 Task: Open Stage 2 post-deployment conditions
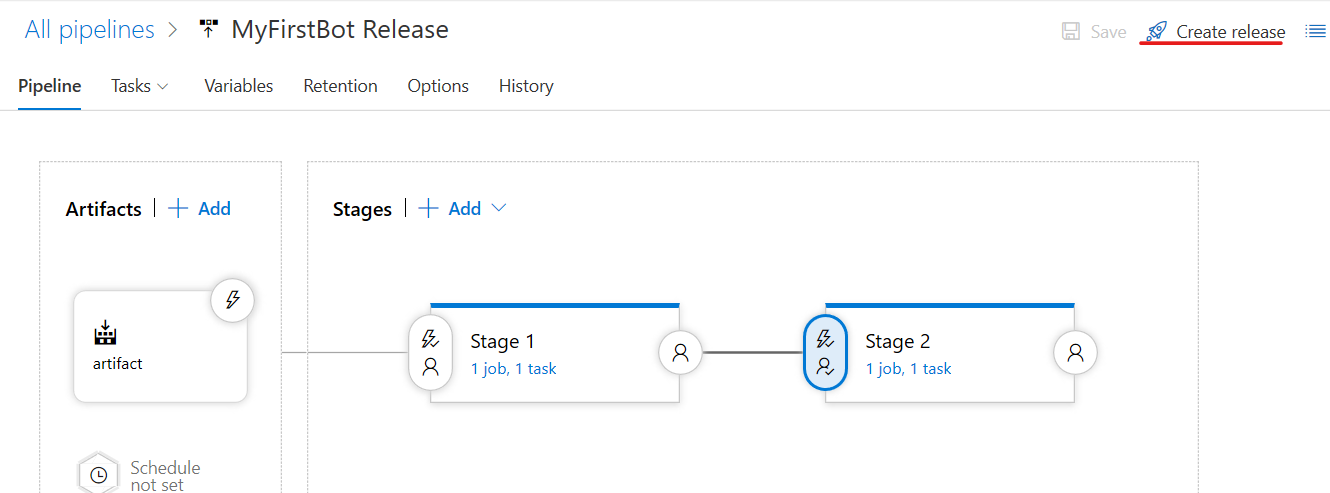coord(1076,352)
